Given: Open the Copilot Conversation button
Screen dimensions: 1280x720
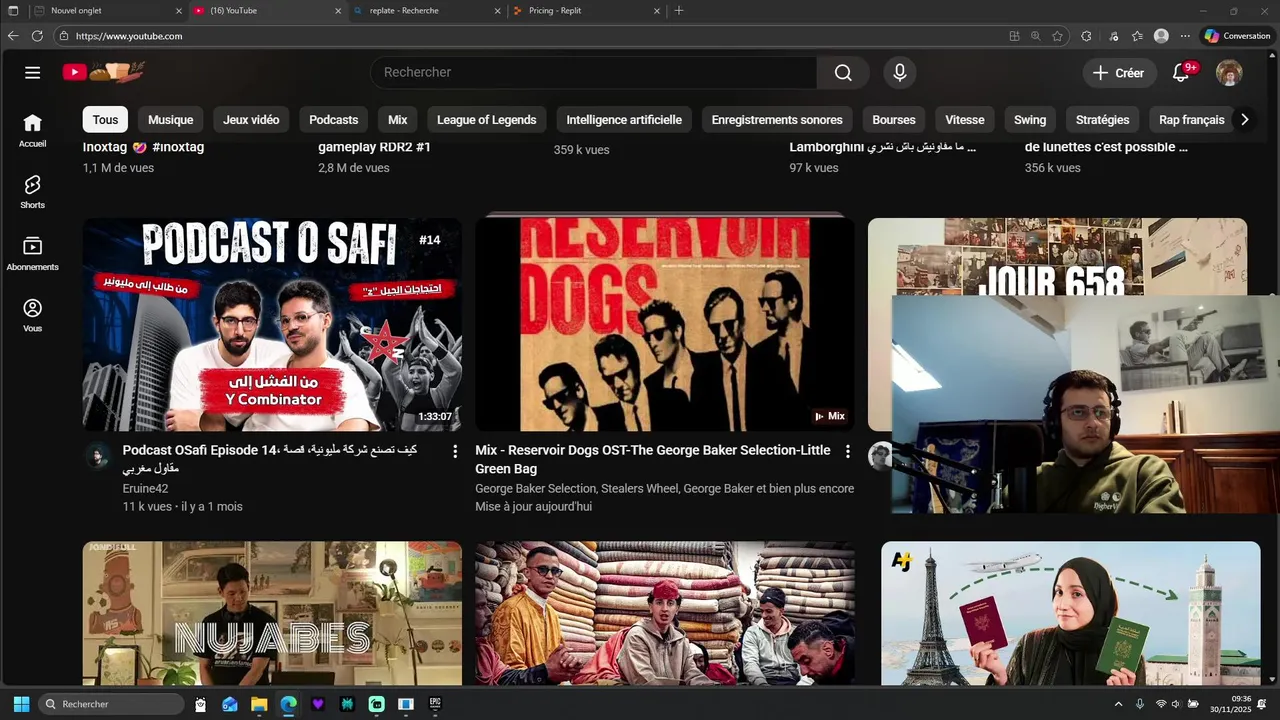Looking at the screenshot, I should [x=1237, y=36].
